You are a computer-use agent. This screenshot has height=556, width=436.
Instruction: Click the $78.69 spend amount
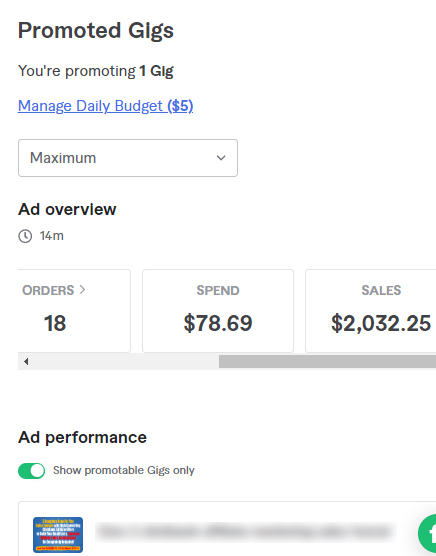[218, 323]
